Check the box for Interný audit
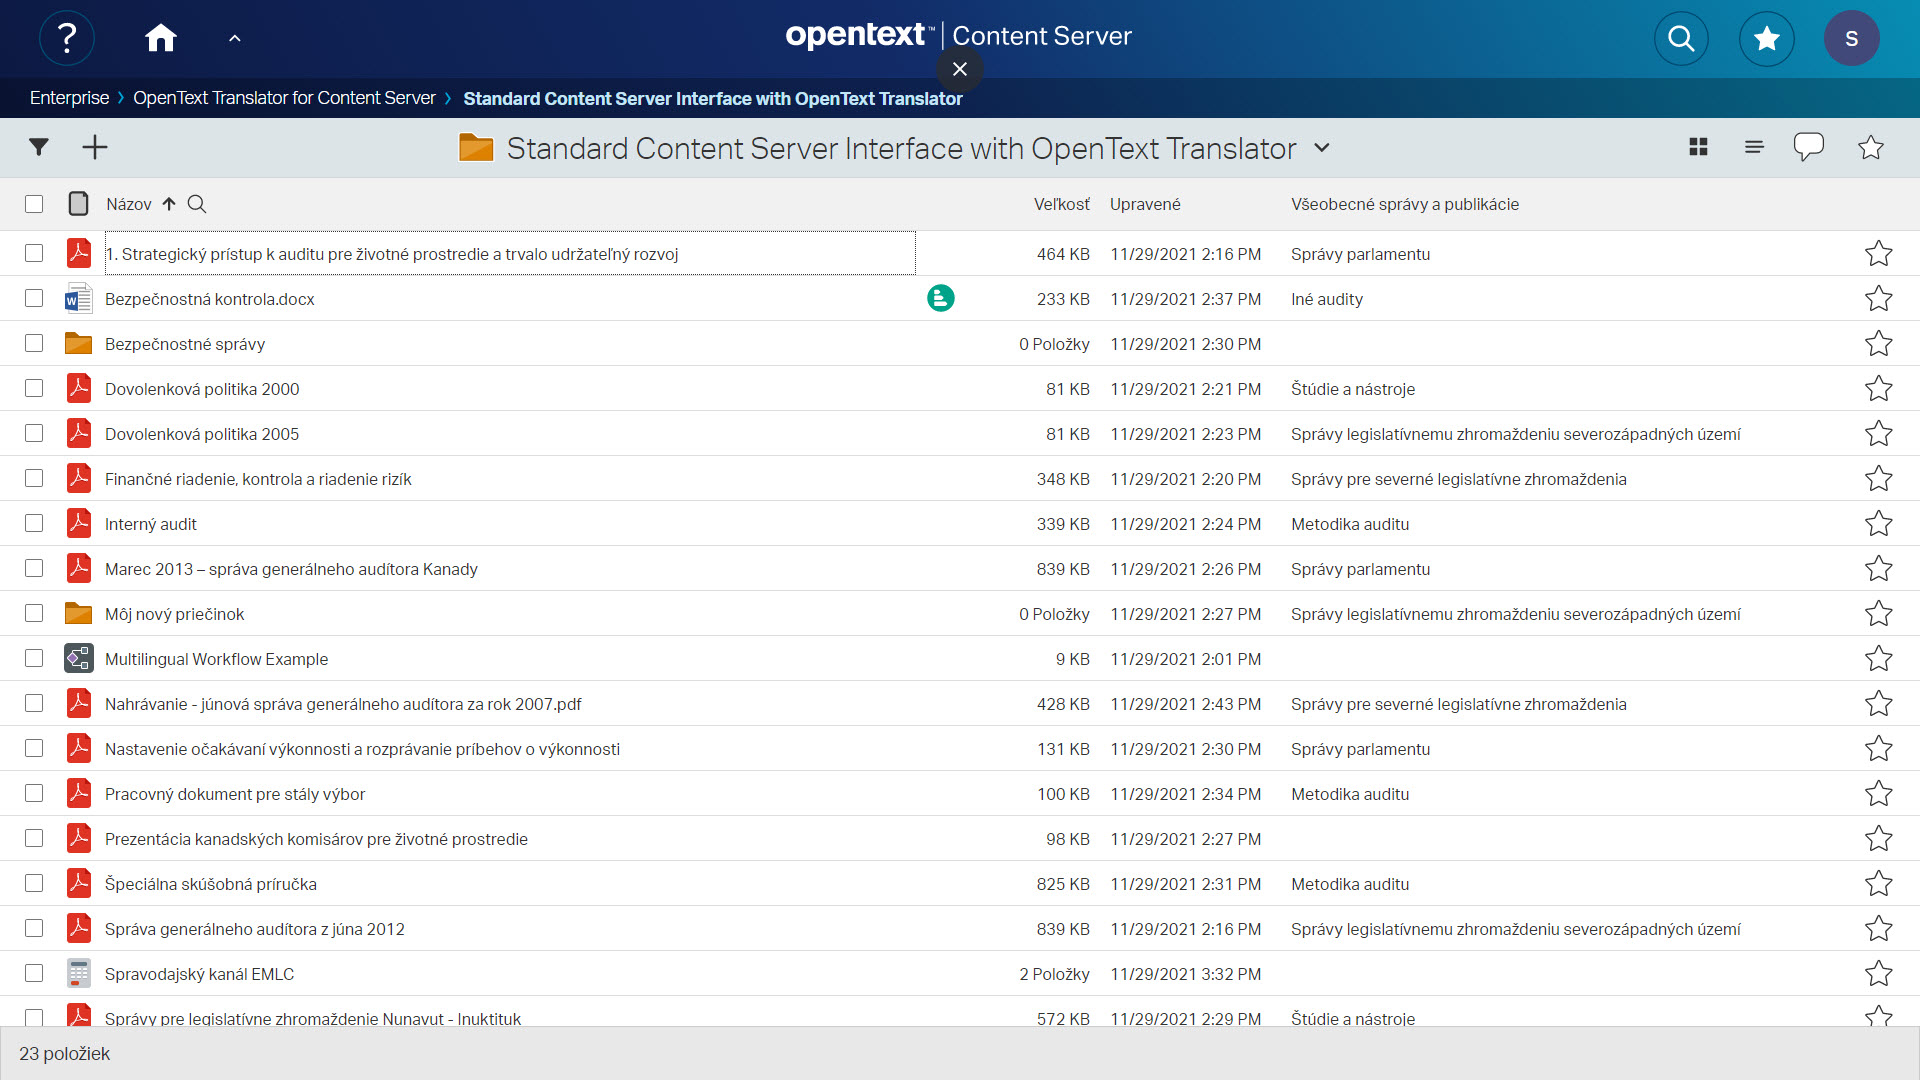This screenshot has height=1080, width=1920. pos(34,523)
